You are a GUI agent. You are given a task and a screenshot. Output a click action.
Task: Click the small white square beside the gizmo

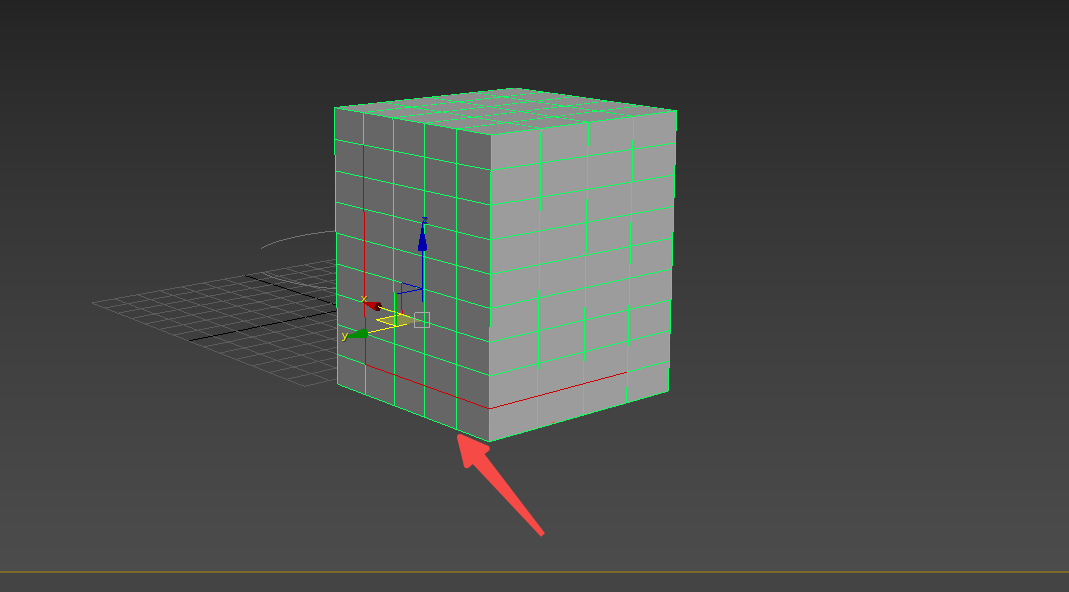[x=421, y=319]
